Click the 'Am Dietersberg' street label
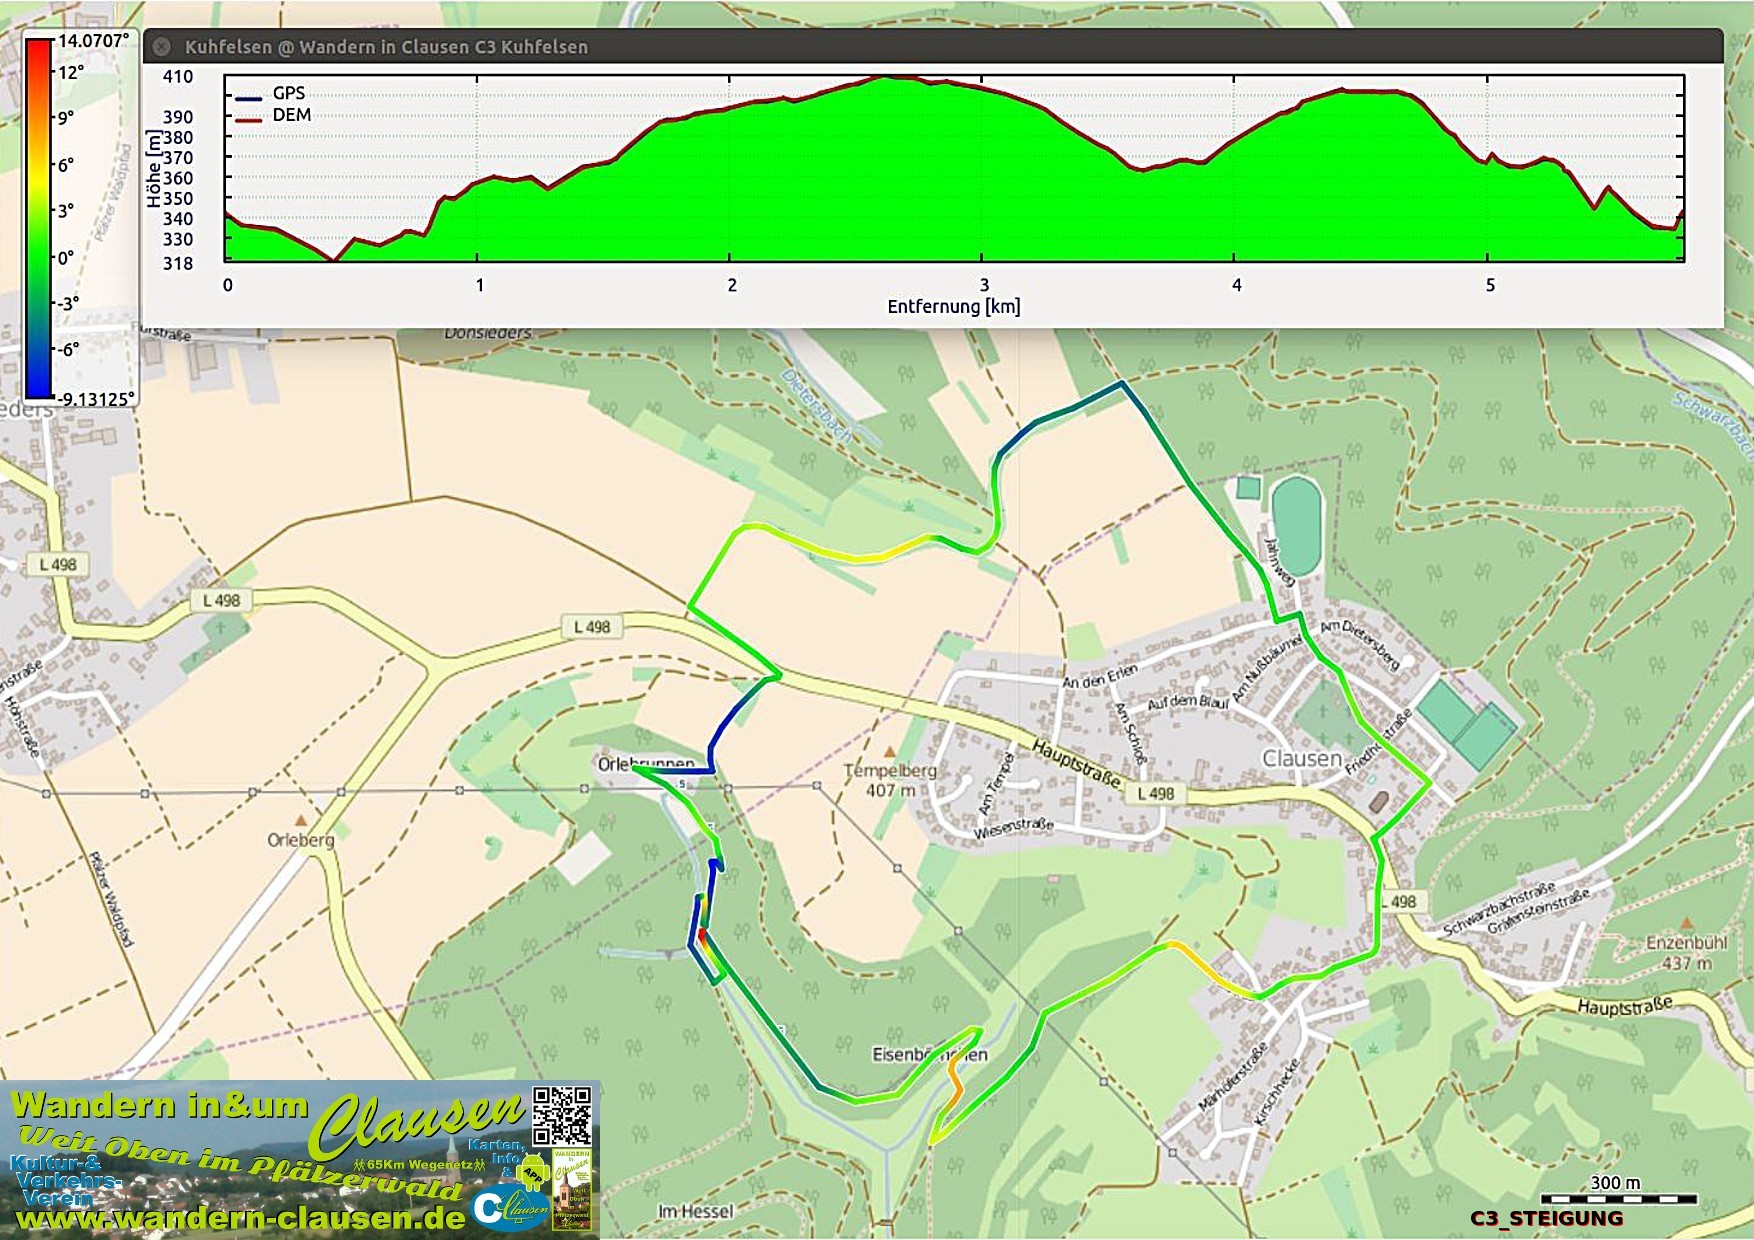1754x1240 pixels. [1359, 644]
